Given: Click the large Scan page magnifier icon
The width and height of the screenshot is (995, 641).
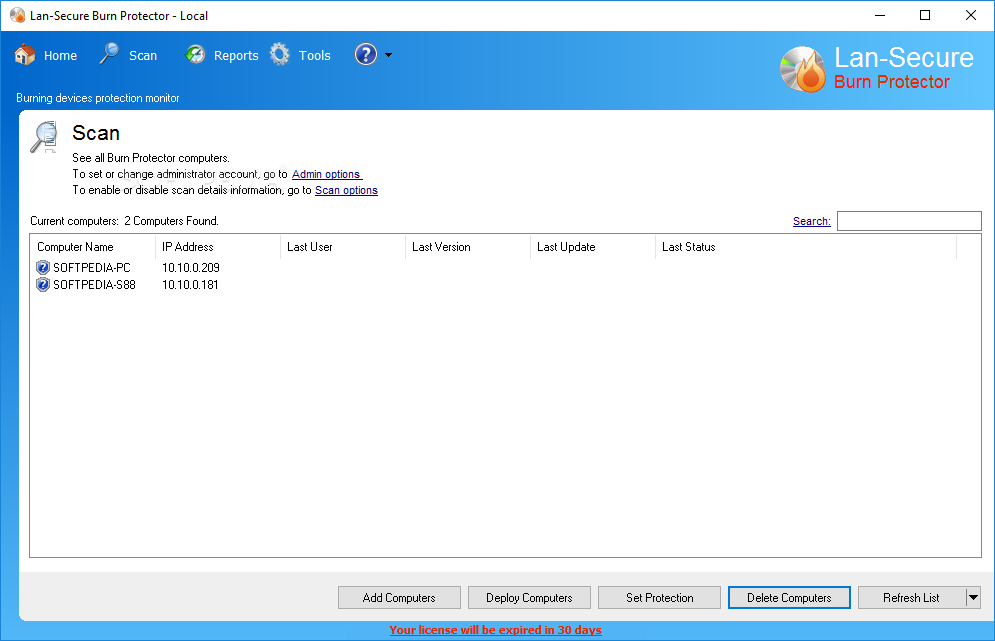Looking at the screenshot, I should [44, 137].
